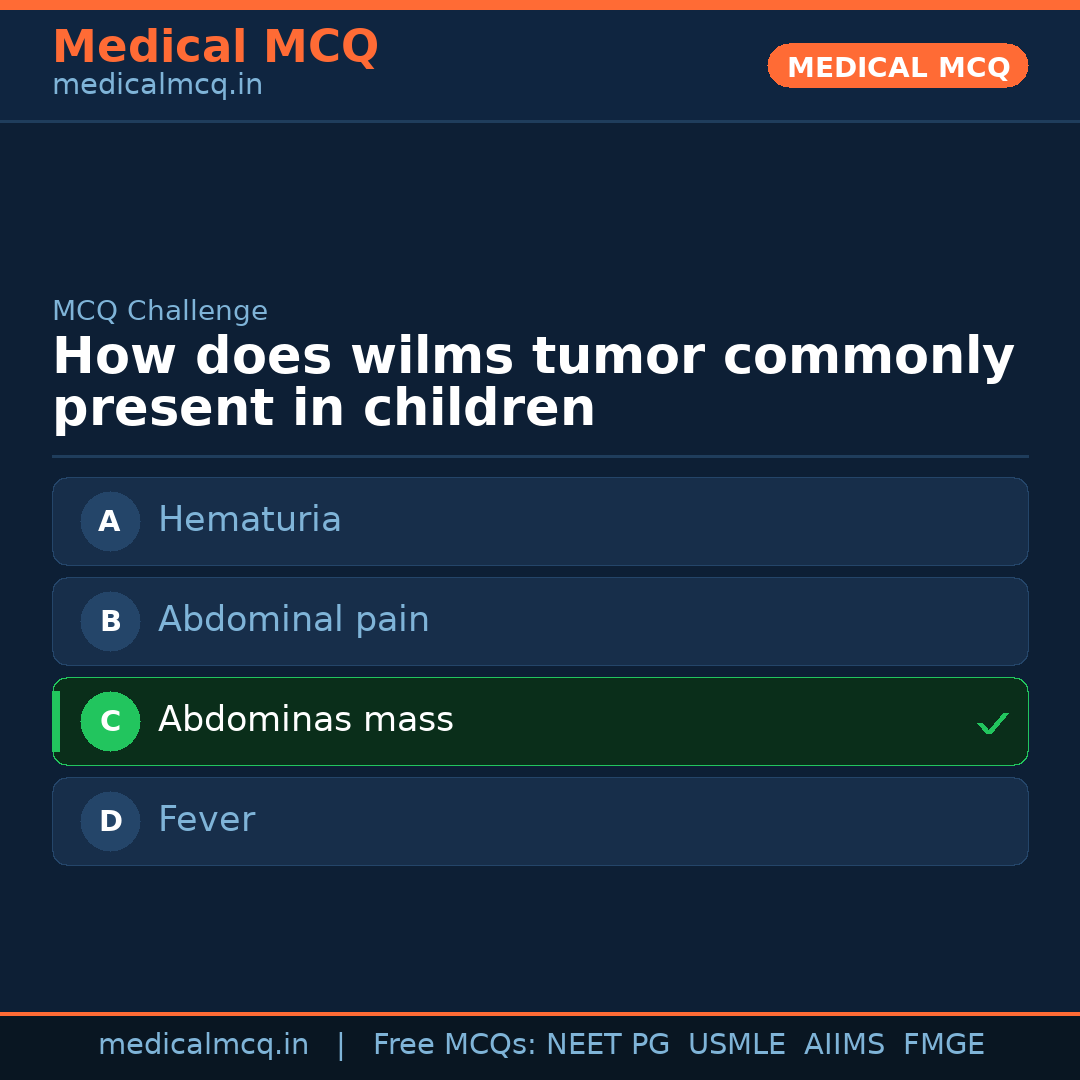Viewport: 1080px width, 1080px height.
Task: Click the letter D circle badge
Action: pos(110,821)
